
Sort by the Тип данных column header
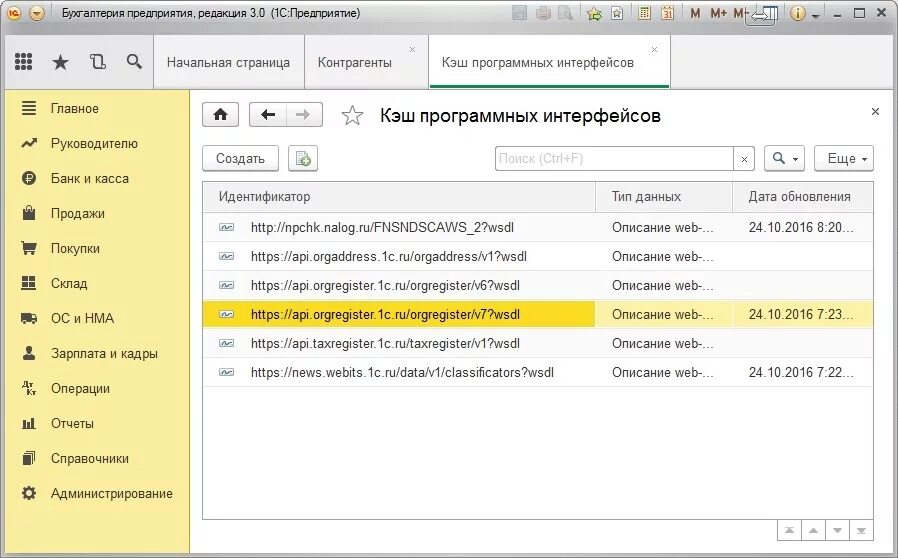[664, 197]
